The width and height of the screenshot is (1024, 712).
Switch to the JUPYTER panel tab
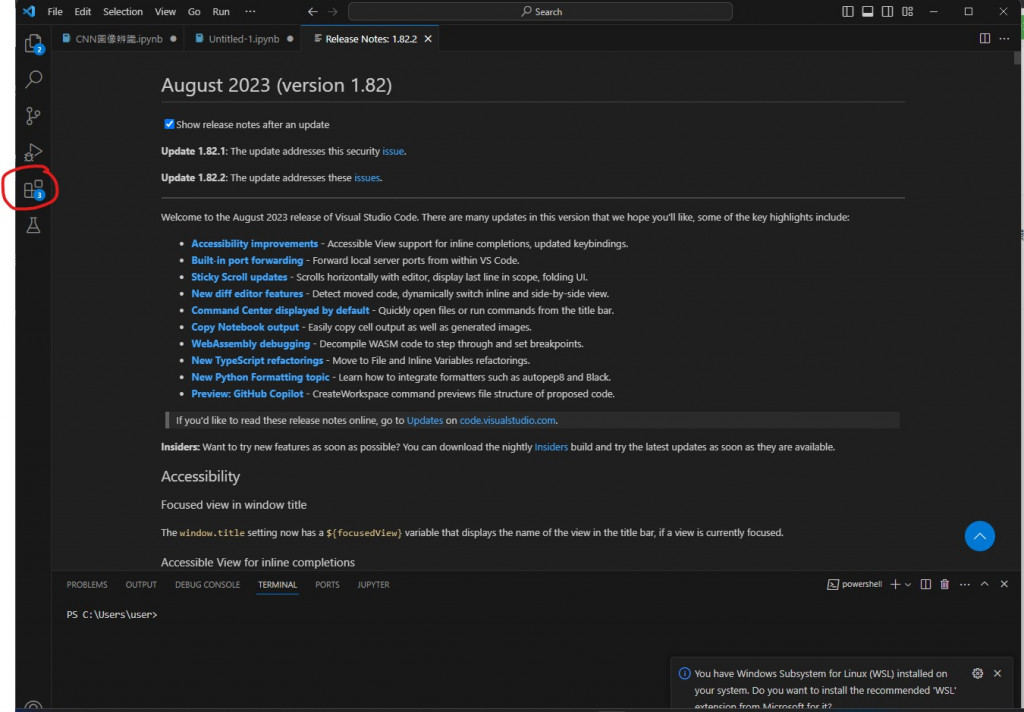click(x=373, y=585)
